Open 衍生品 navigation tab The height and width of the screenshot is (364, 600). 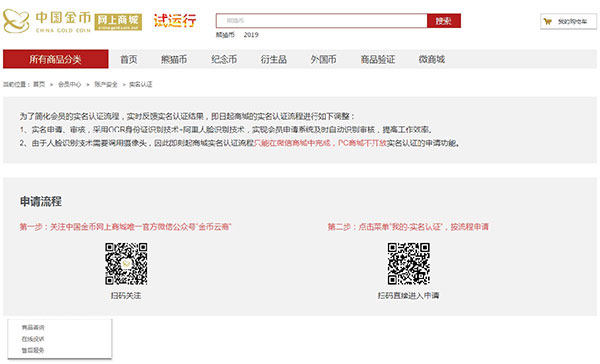point(274,59)
